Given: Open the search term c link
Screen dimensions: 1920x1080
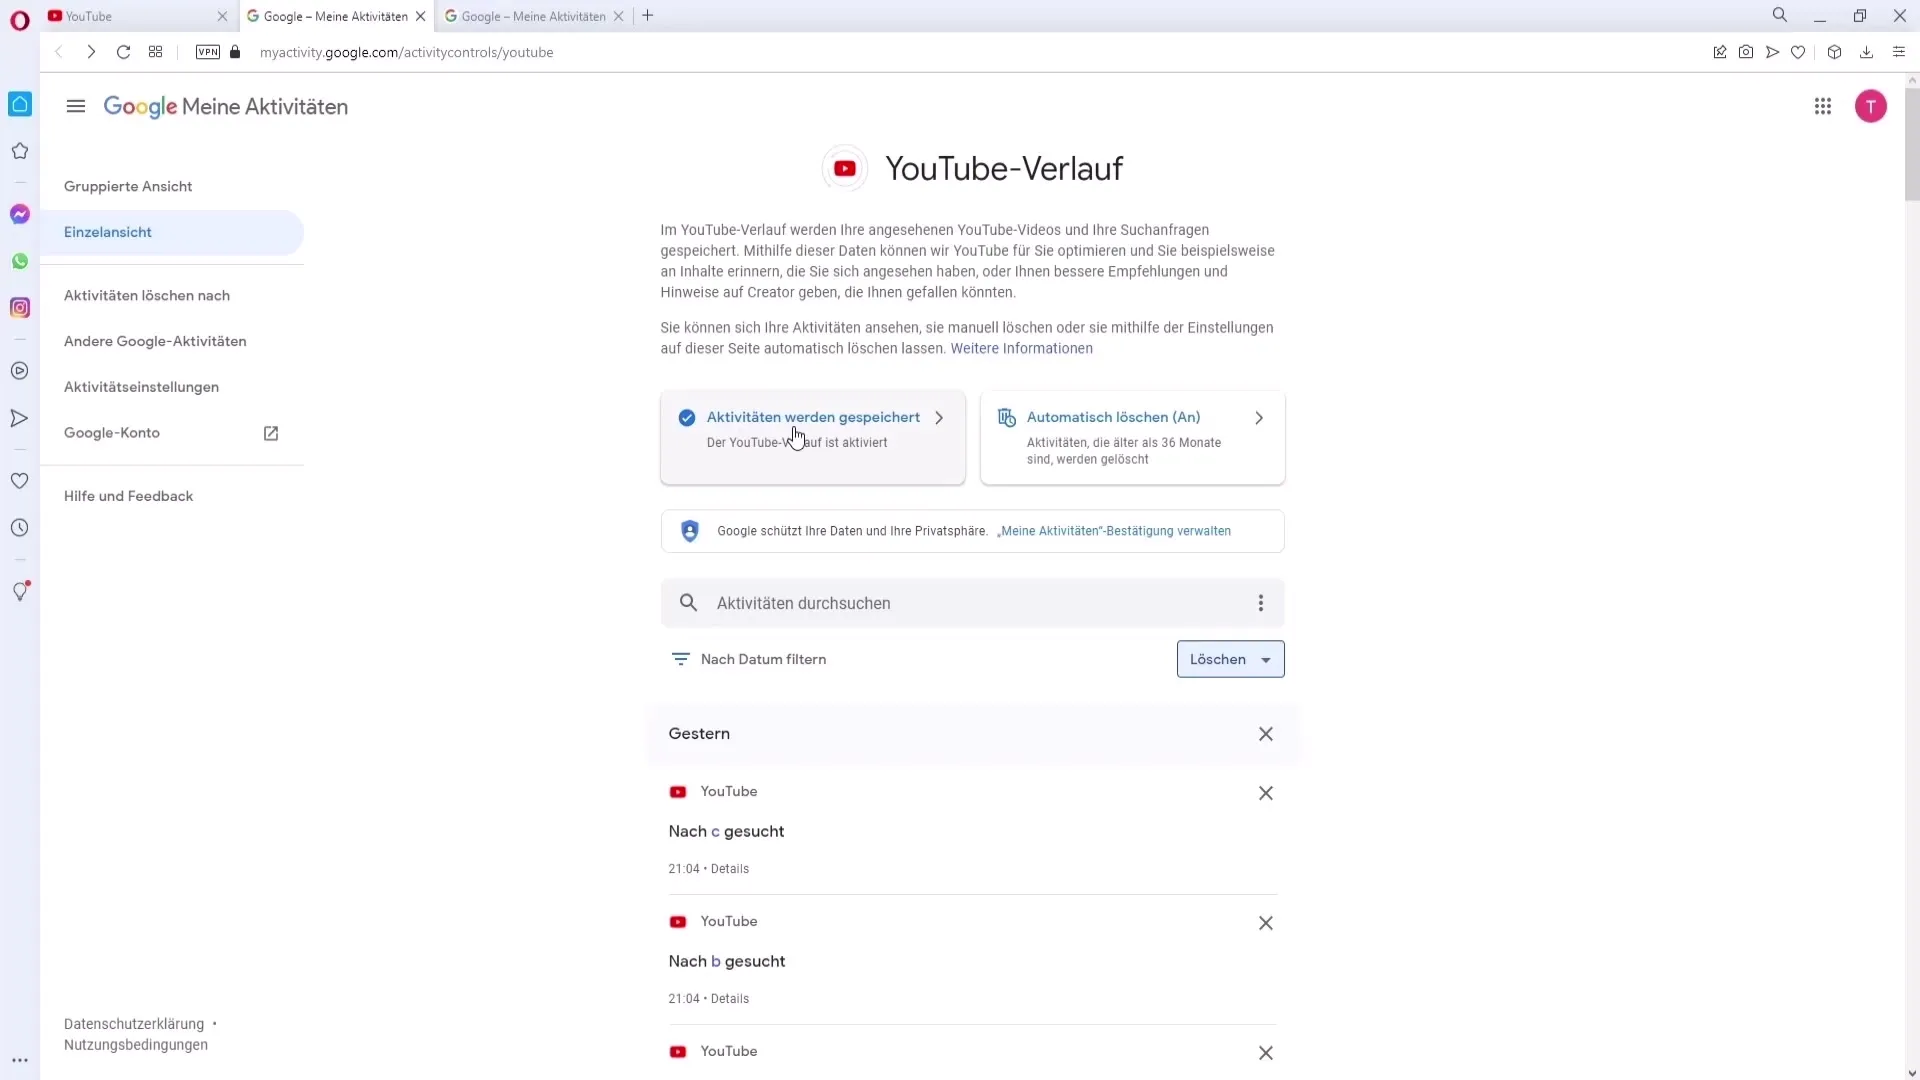Looking at the screenshot, I should point(715,832).
